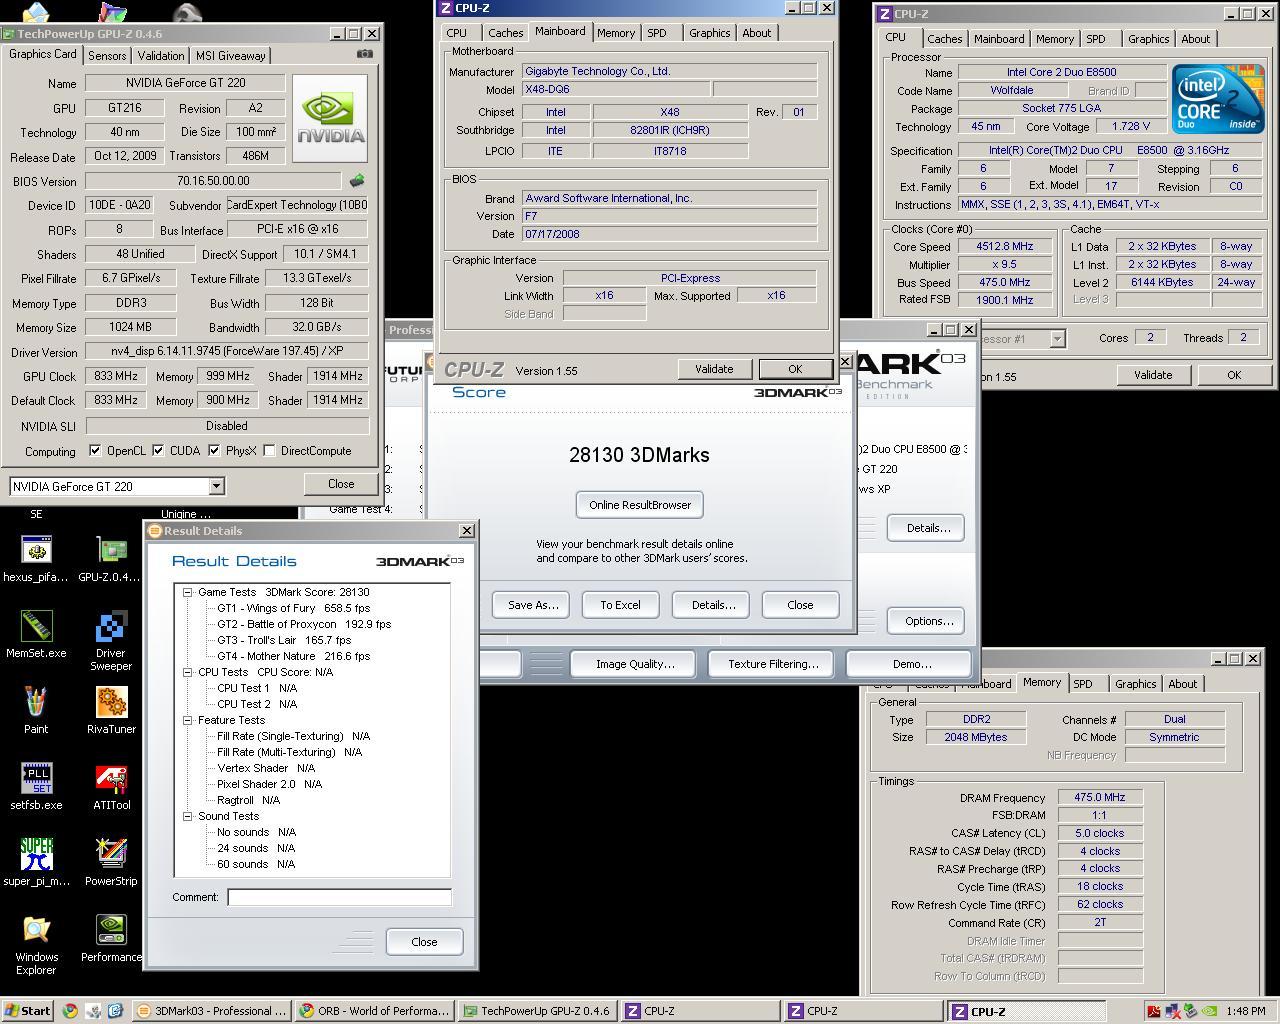The height and width of the screenshot is (1024, 1280).
Task: Collapse the Feature Tests tree node
Action: click(187, 720)
